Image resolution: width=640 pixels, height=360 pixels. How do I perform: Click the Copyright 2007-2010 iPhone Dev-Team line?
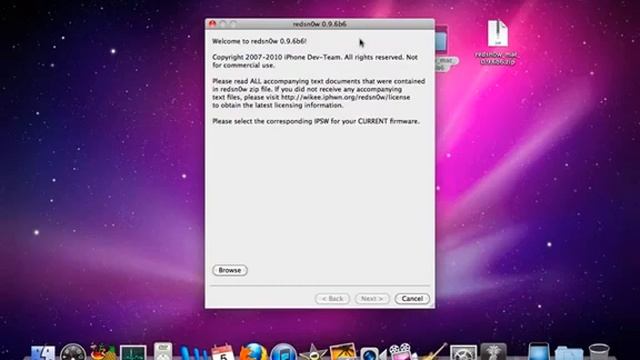[x=315, y=61]
